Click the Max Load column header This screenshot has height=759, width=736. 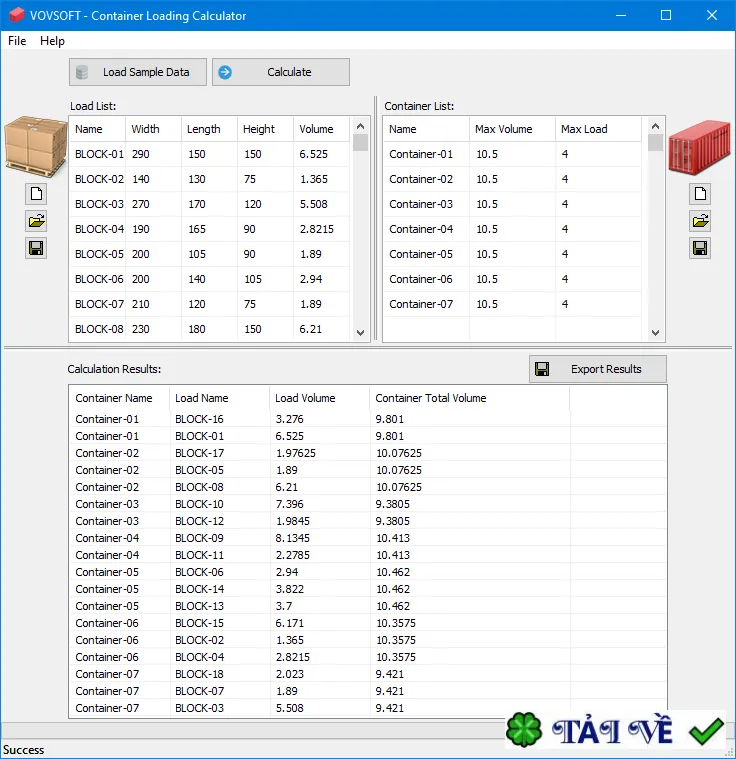tap(598, 129)
